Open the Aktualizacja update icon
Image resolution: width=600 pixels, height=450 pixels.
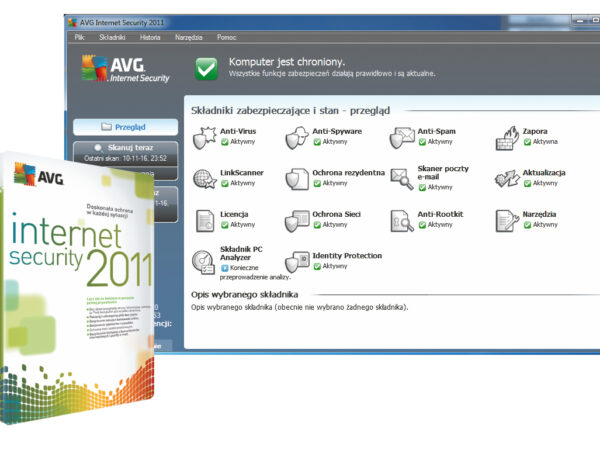(508, 178)
